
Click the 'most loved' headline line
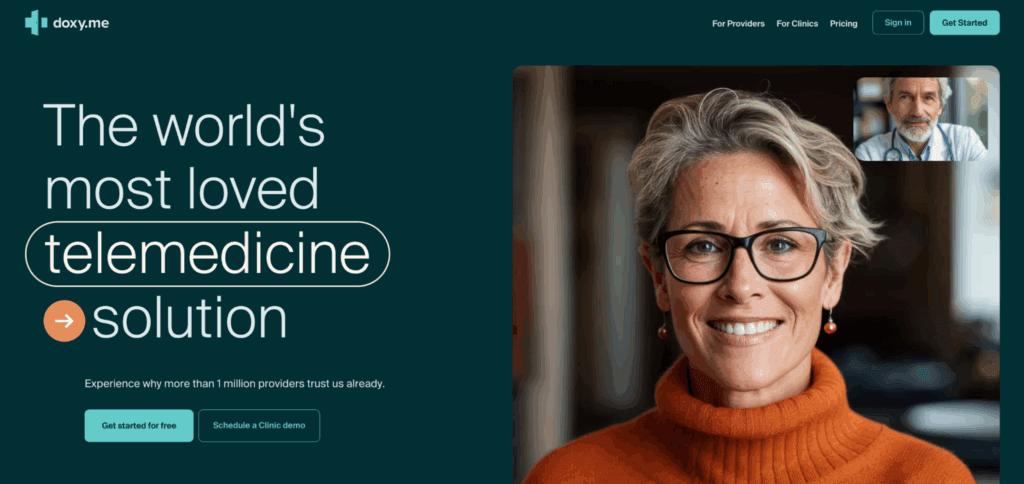pyautogui.click(x=182, y=189)
